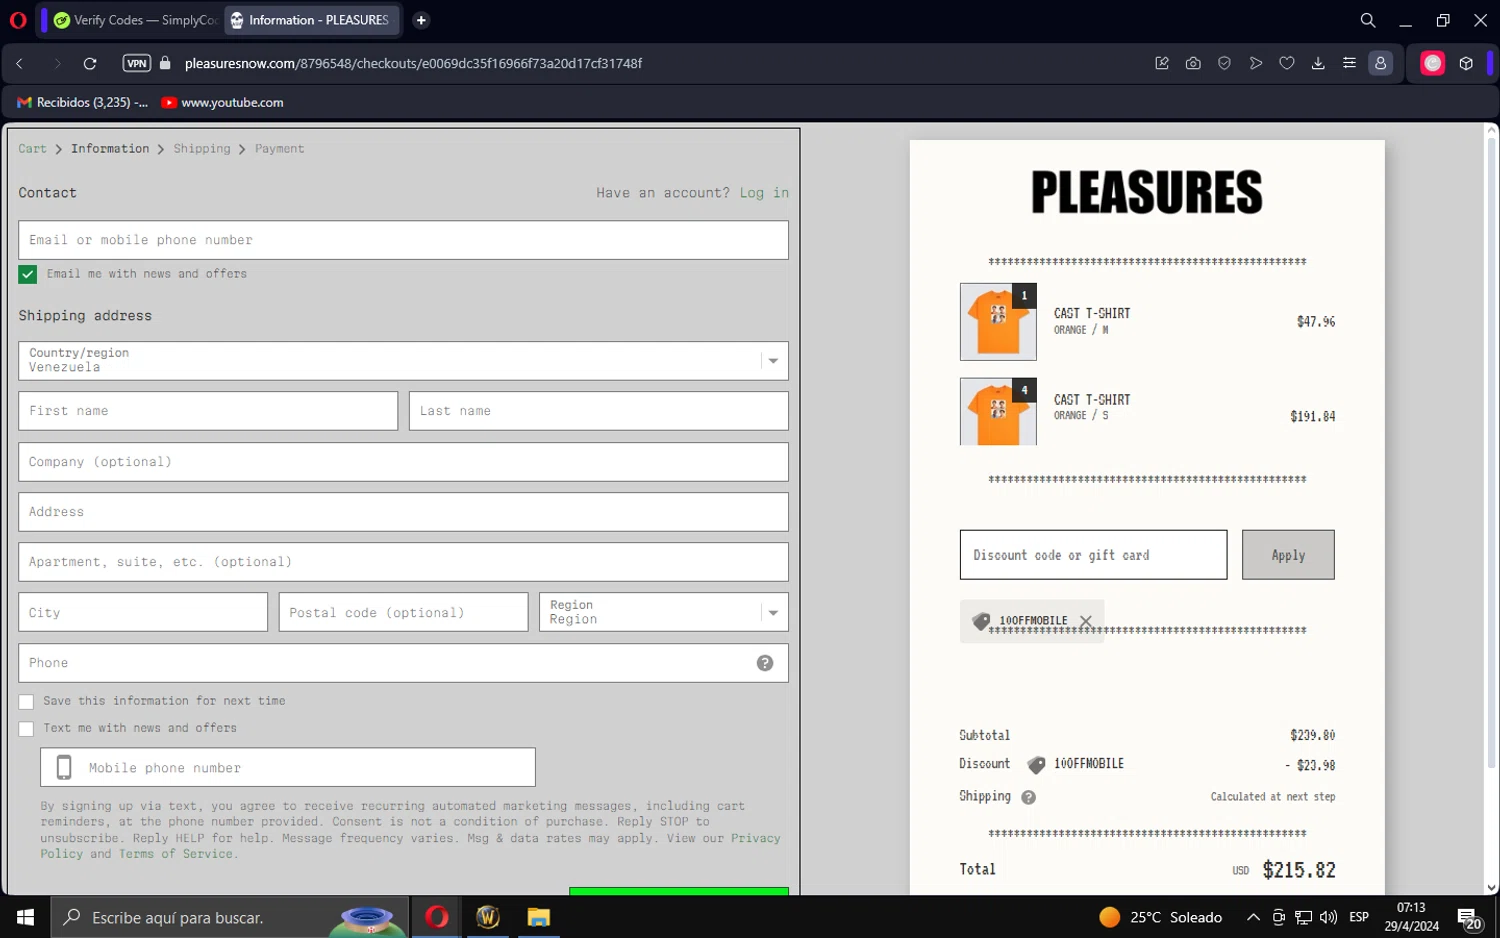Click the shield privacy protection icon

click(x=1224, y=63)
